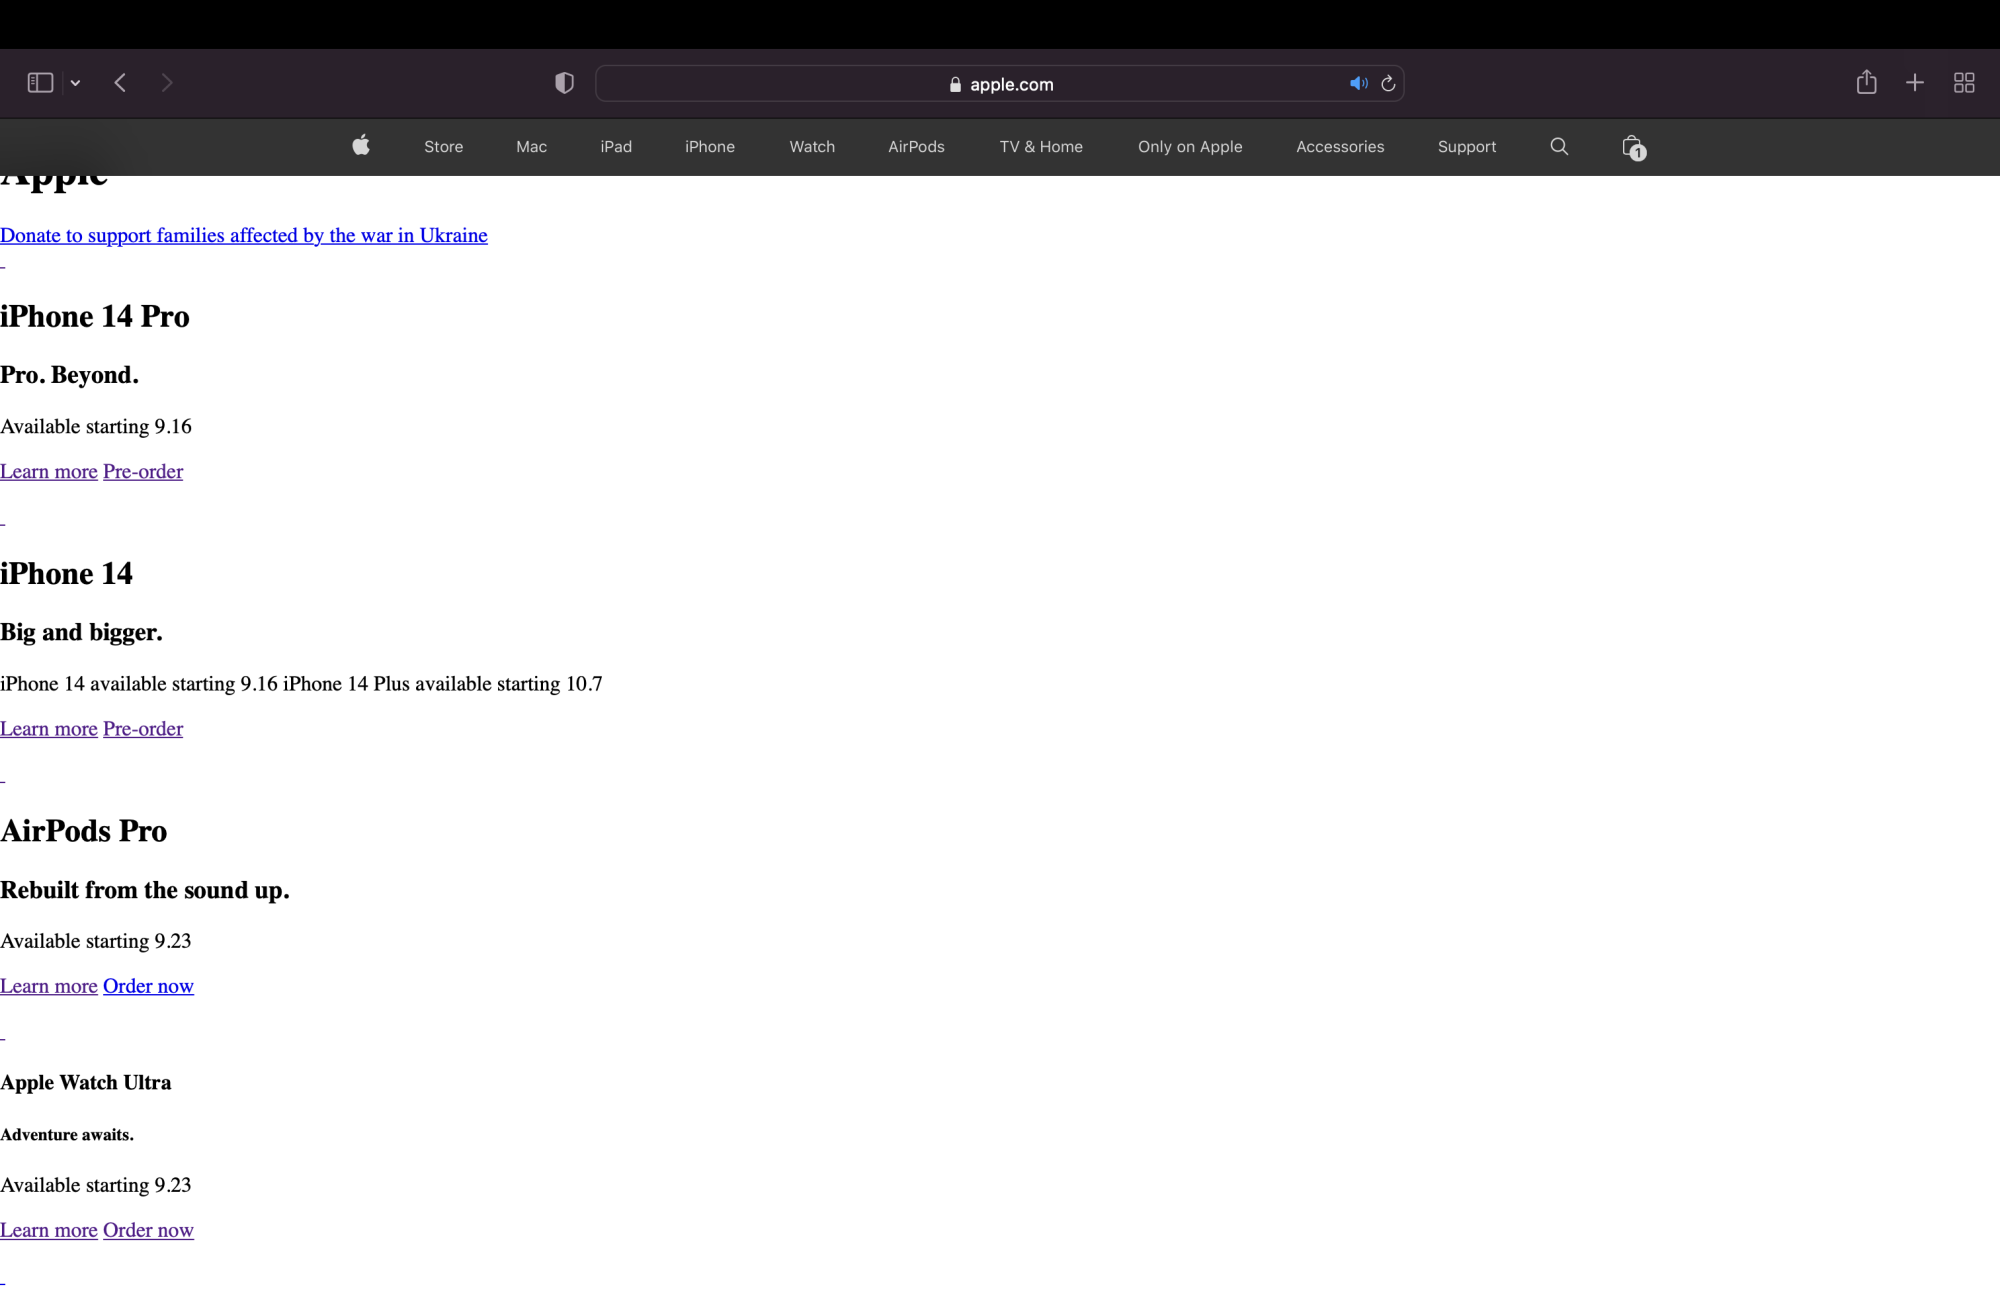
Task: Expand the sidebar tab group dropdown arrow
Action: click(x=75, y=84)
